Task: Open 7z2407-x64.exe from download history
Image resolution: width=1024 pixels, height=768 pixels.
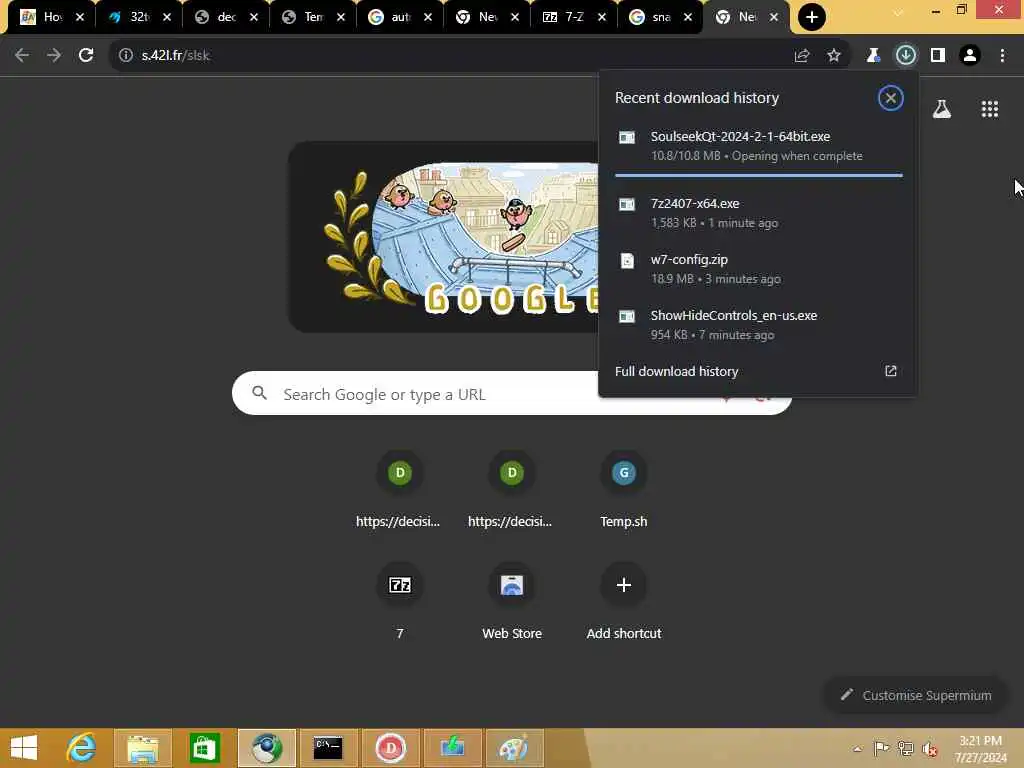Action: coord(758,213)
